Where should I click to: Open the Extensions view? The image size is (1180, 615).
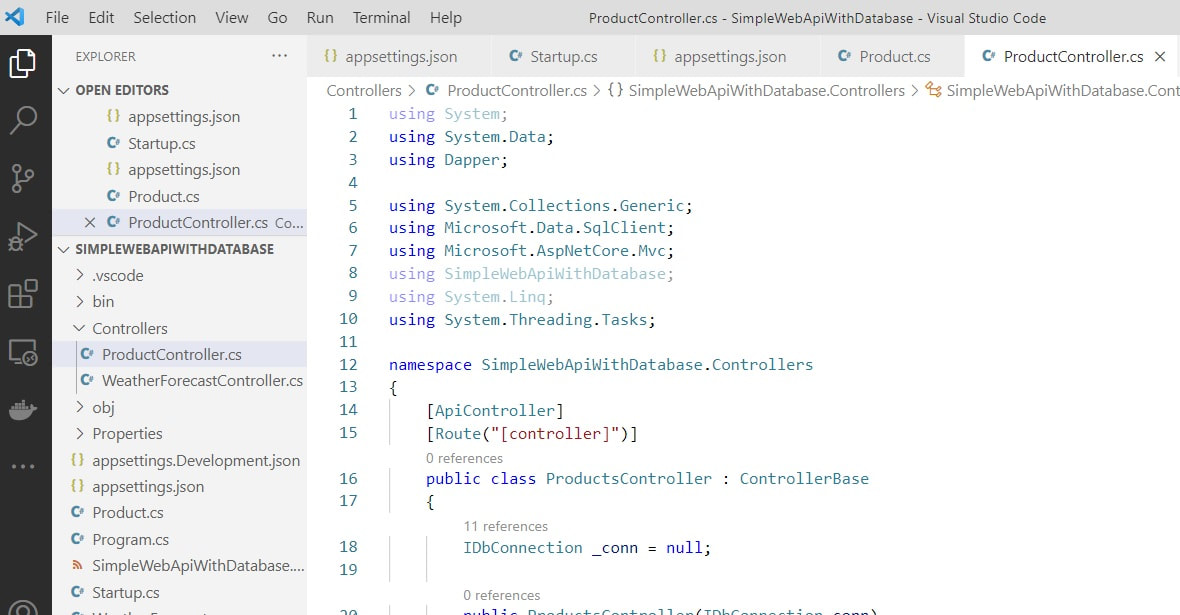click(x=23, y=294)
